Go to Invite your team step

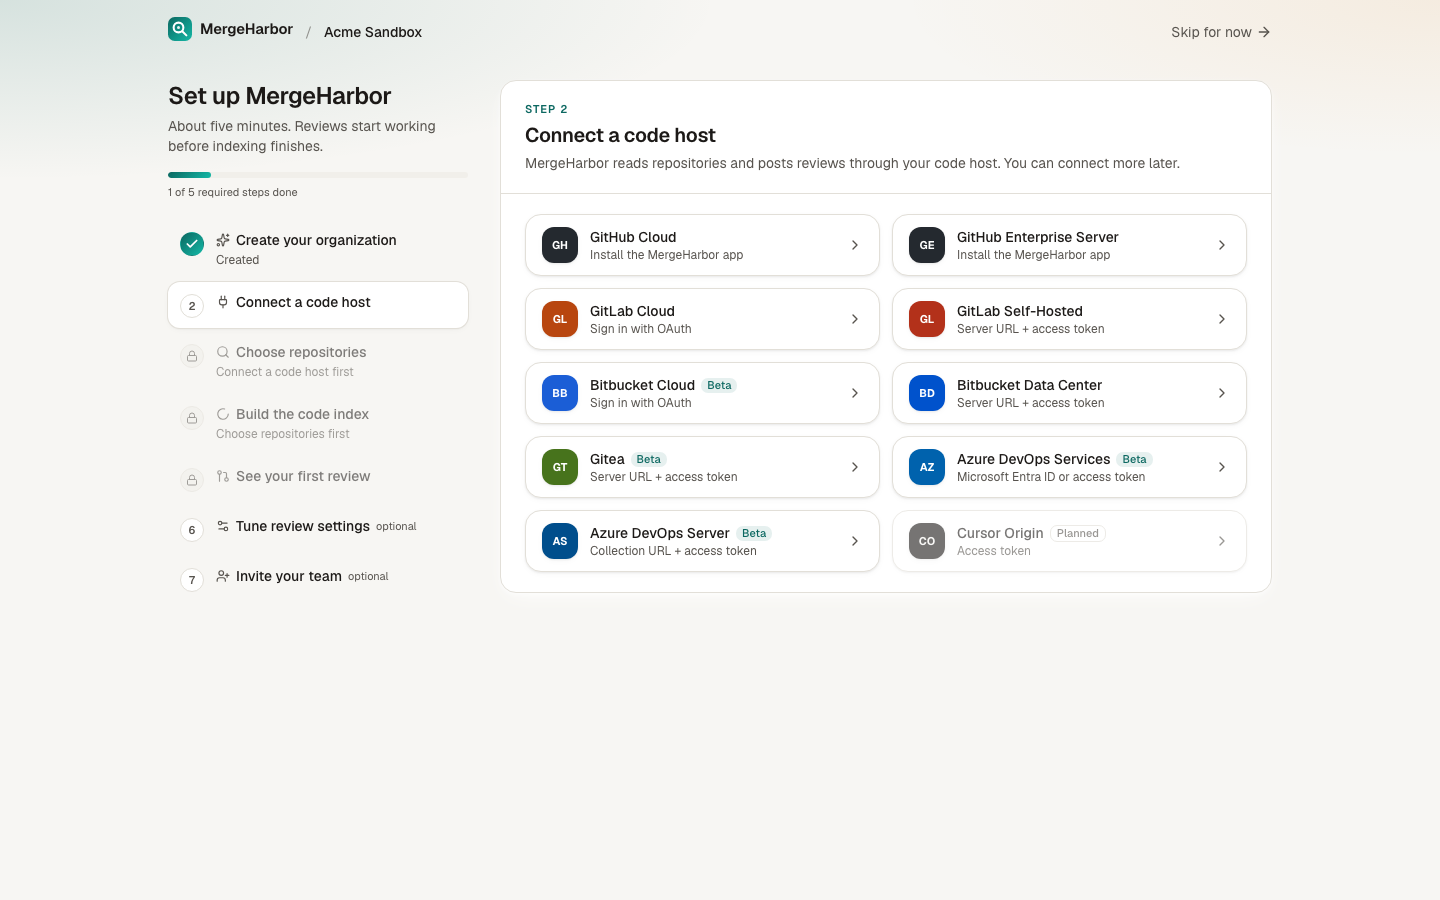[x=318, y=577]
